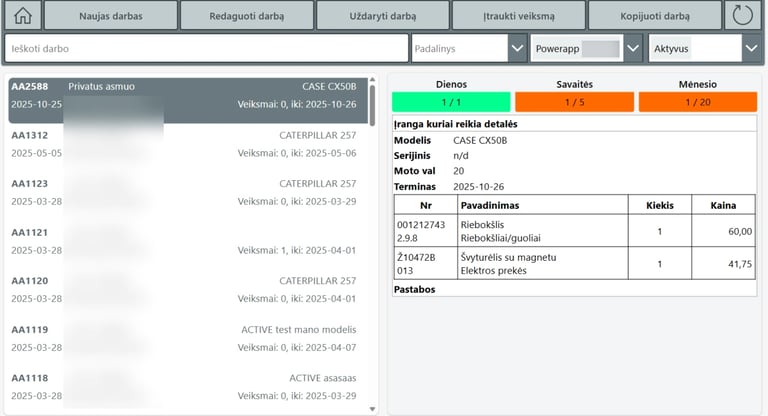Click the Švyturėlis su magnetu cell

tap(543, 264)
